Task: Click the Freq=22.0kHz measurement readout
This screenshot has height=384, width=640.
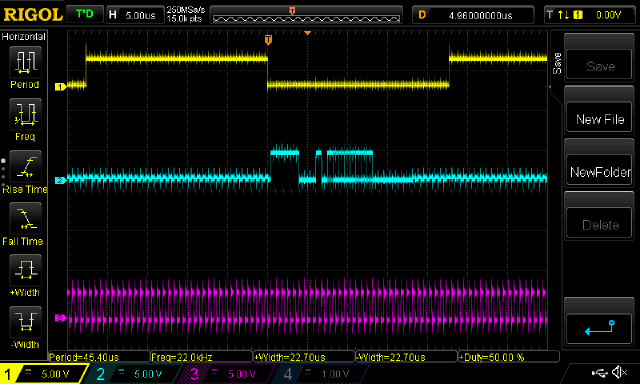Action: tap(201, 357)
